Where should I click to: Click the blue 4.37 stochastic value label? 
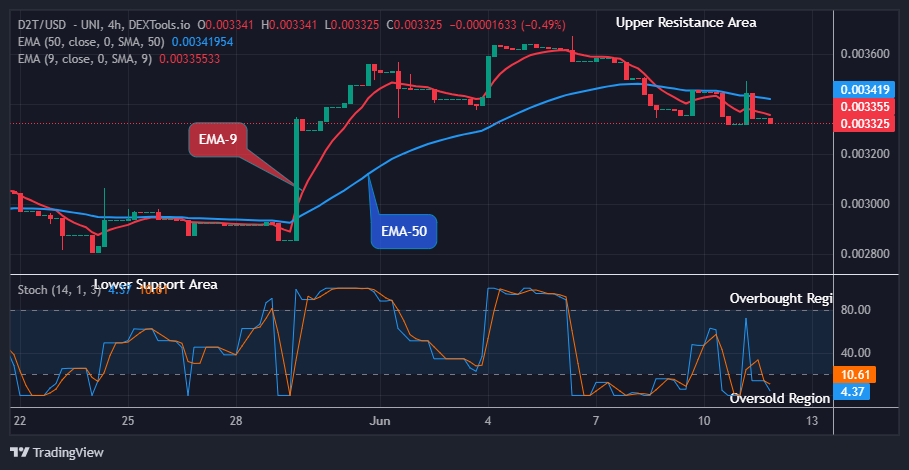pyautogui.click(x=851, y=392)
